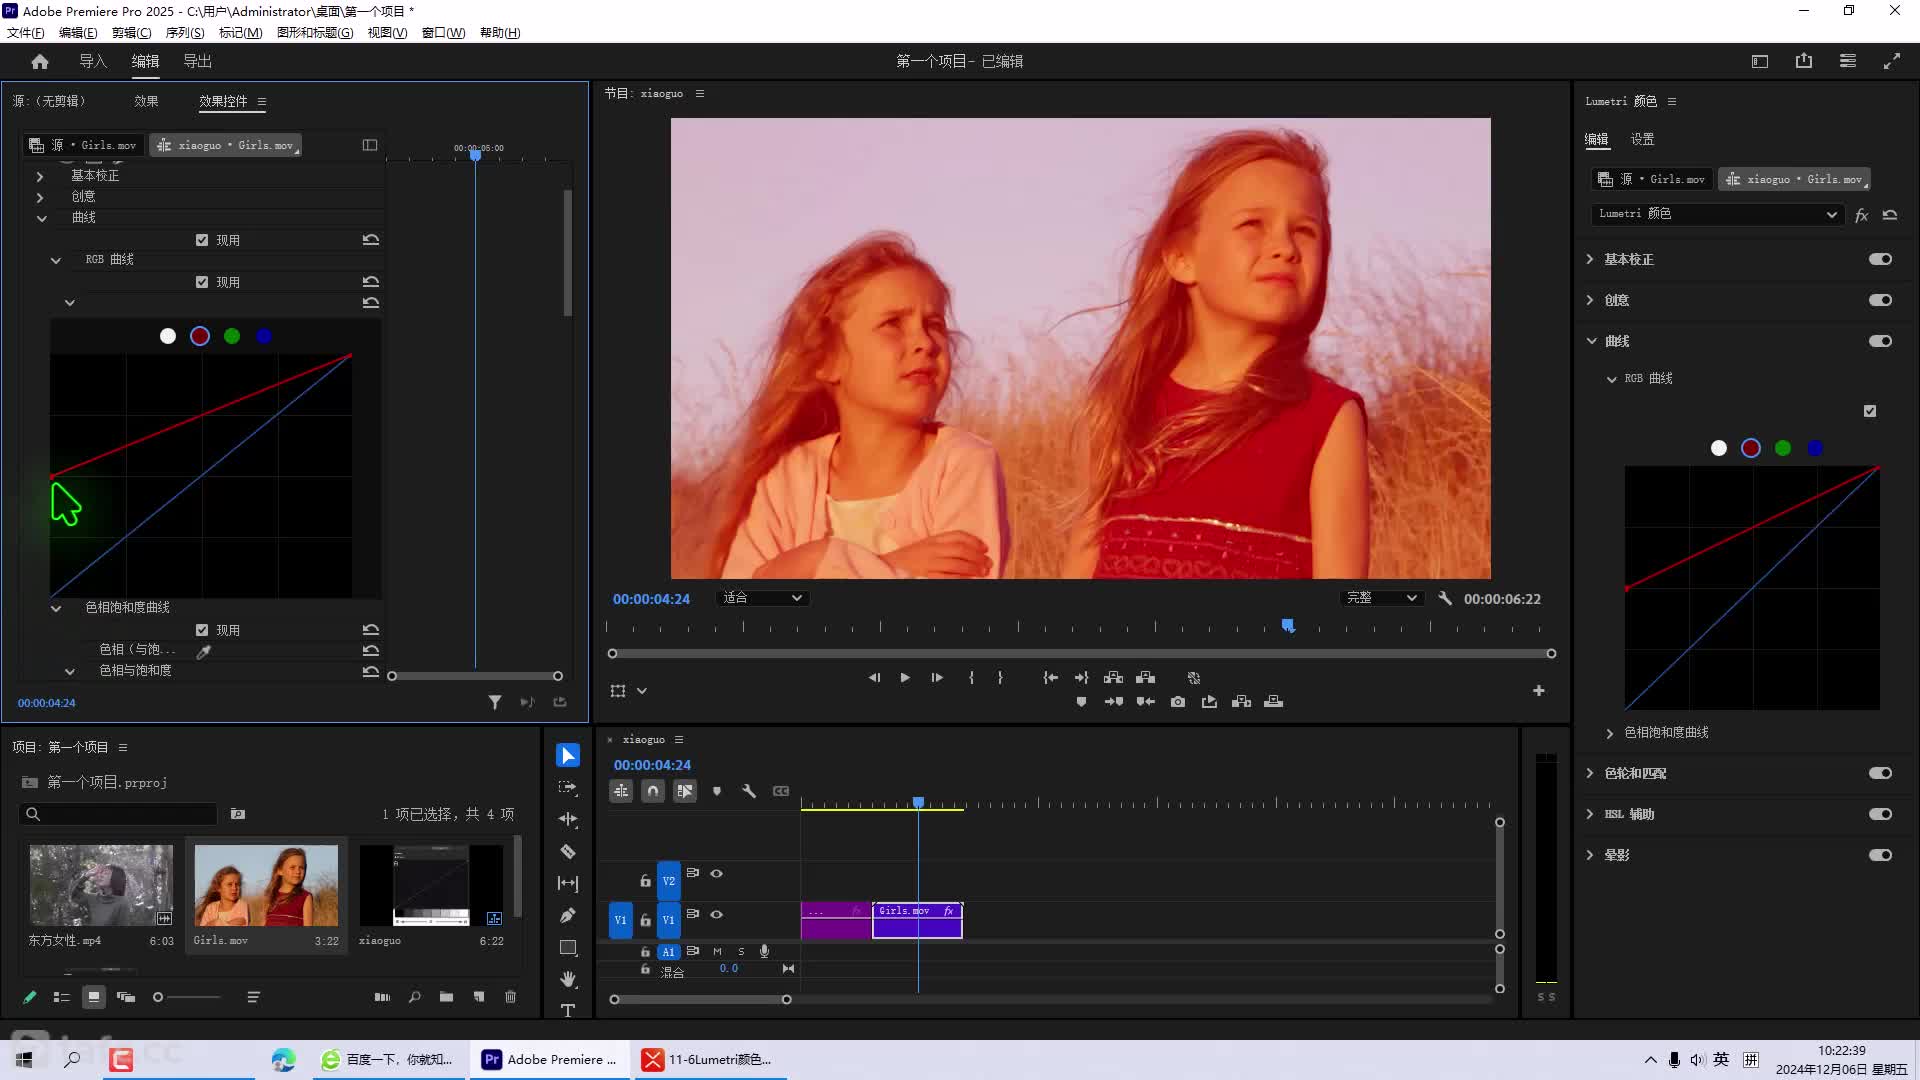Click the Home icon in the header bar
The height and width of the screenshot is (1080, 1920).
point(40,61)
